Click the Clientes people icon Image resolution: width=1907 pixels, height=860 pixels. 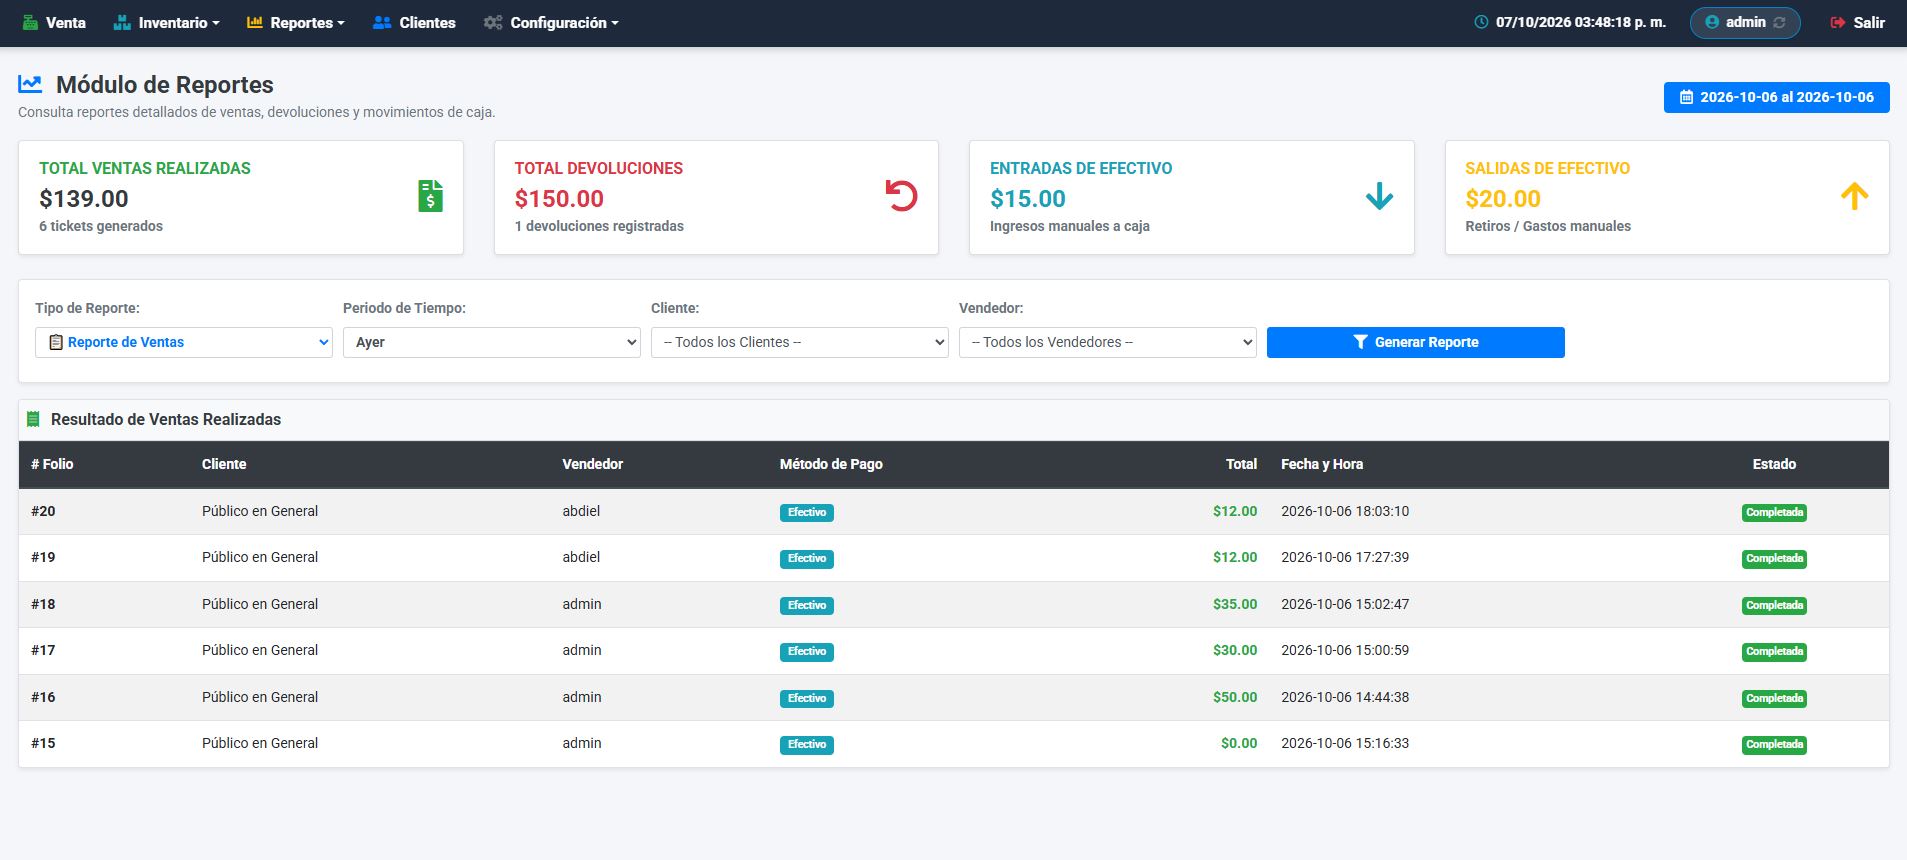pyautogui.click(x=382, y=23)
